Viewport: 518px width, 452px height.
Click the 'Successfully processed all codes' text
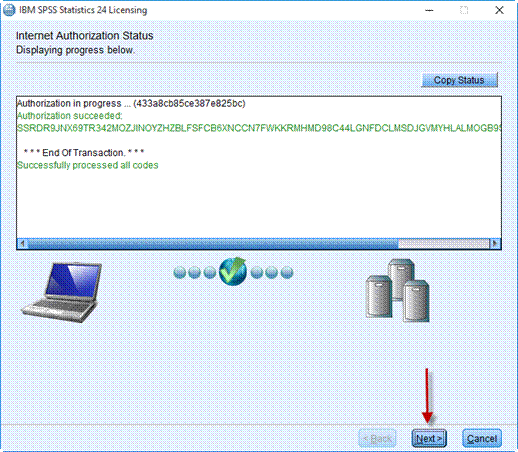click(88, 165)
